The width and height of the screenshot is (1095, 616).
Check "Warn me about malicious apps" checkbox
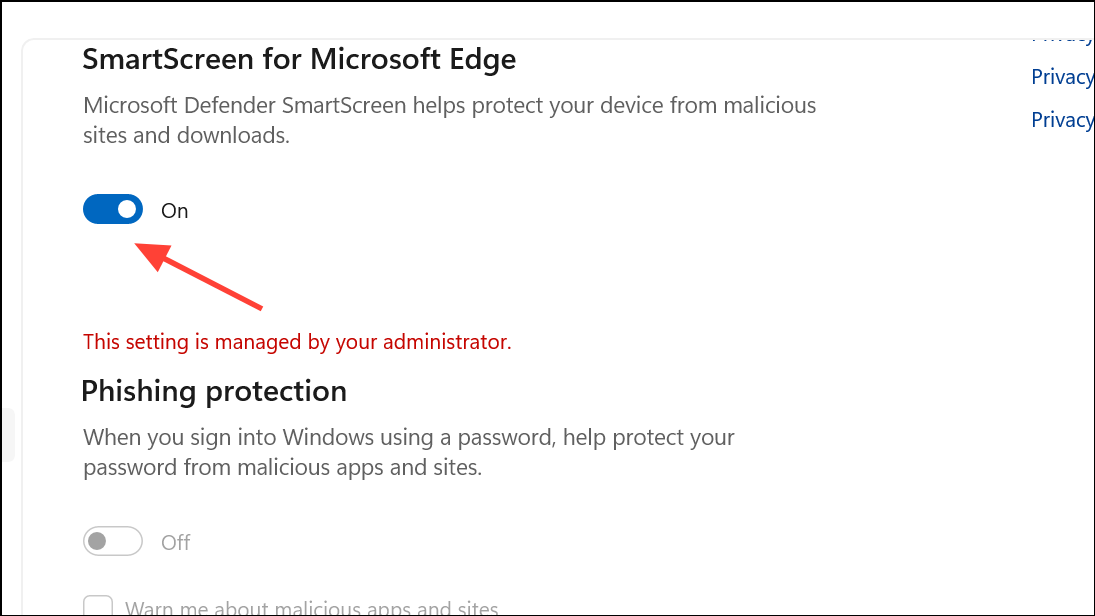pyautogui.click(x=98, y=607)
